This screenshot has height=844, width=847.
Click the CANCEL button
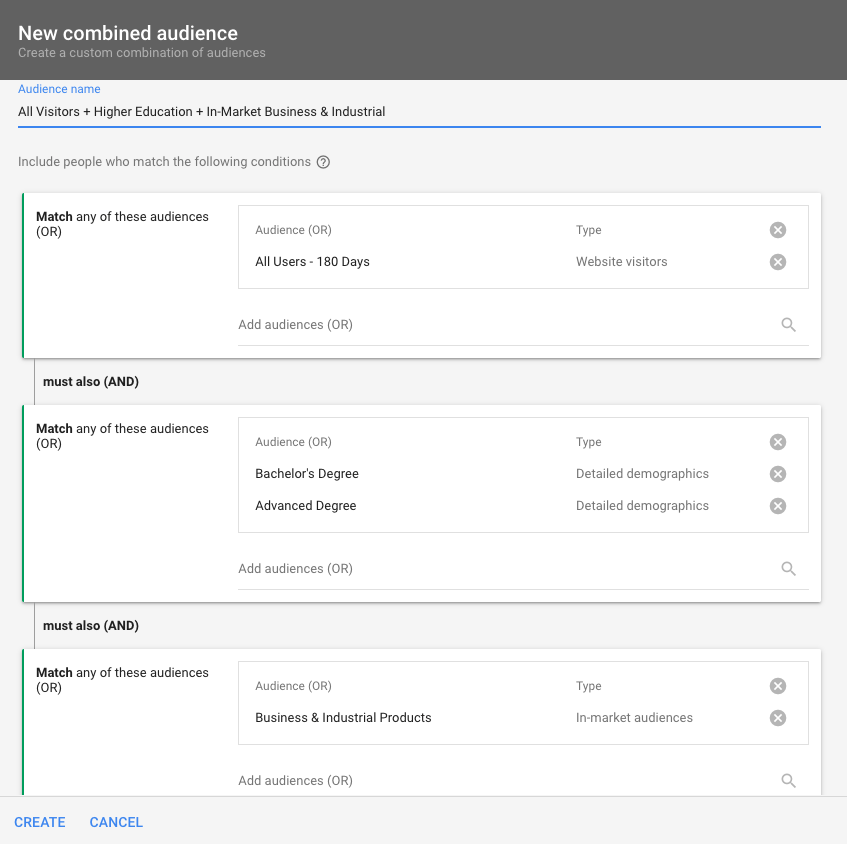pyautogui.click(x=116, y=822)
